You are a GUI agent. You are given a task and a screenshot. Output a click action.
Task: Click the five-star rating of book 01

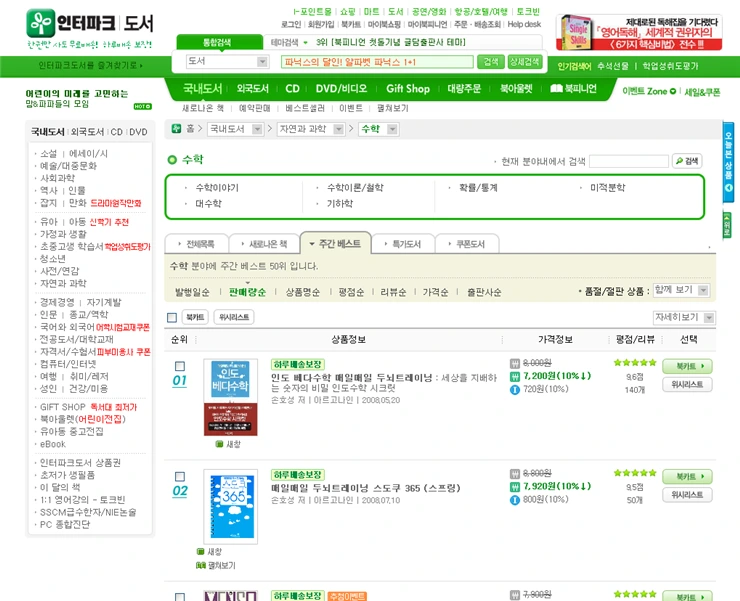(x=635, y=363)
